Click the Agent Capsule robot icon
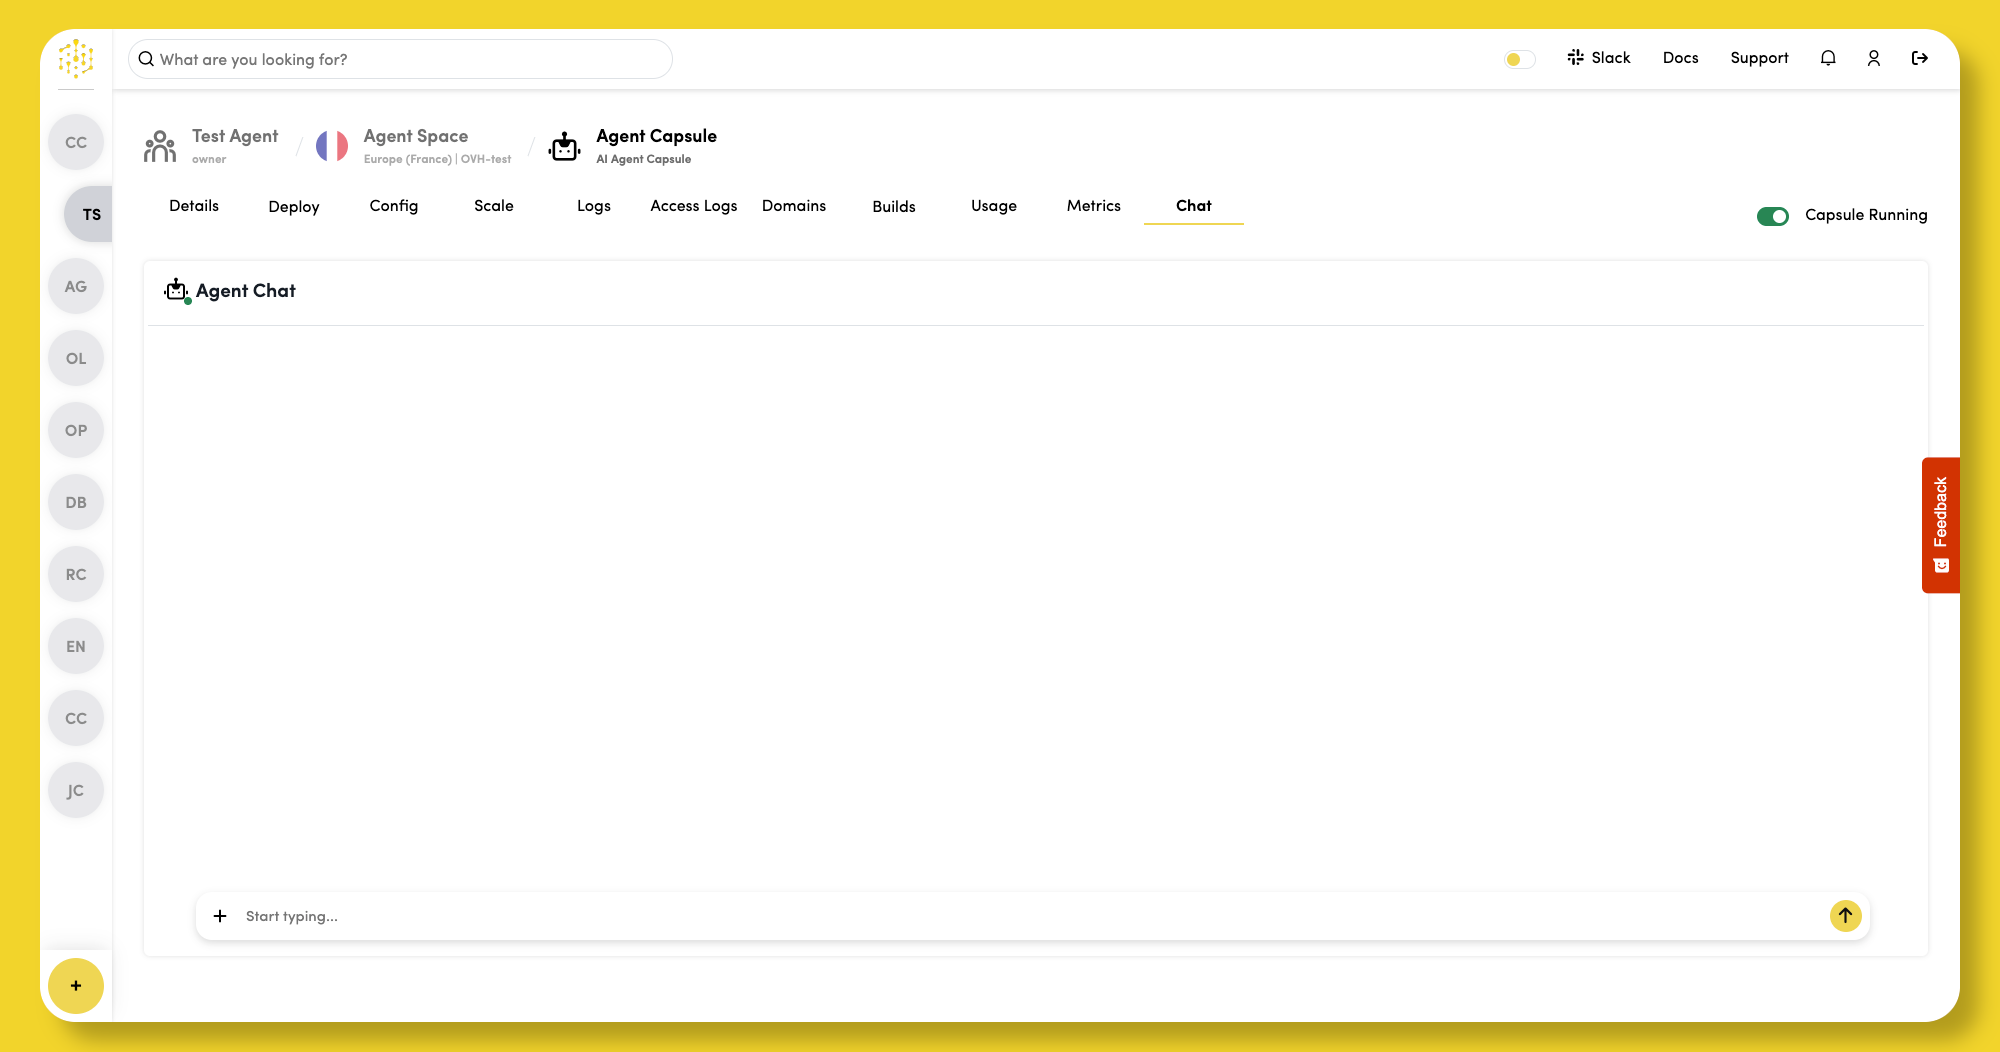 pyautogui.click(x=565, y=147)
